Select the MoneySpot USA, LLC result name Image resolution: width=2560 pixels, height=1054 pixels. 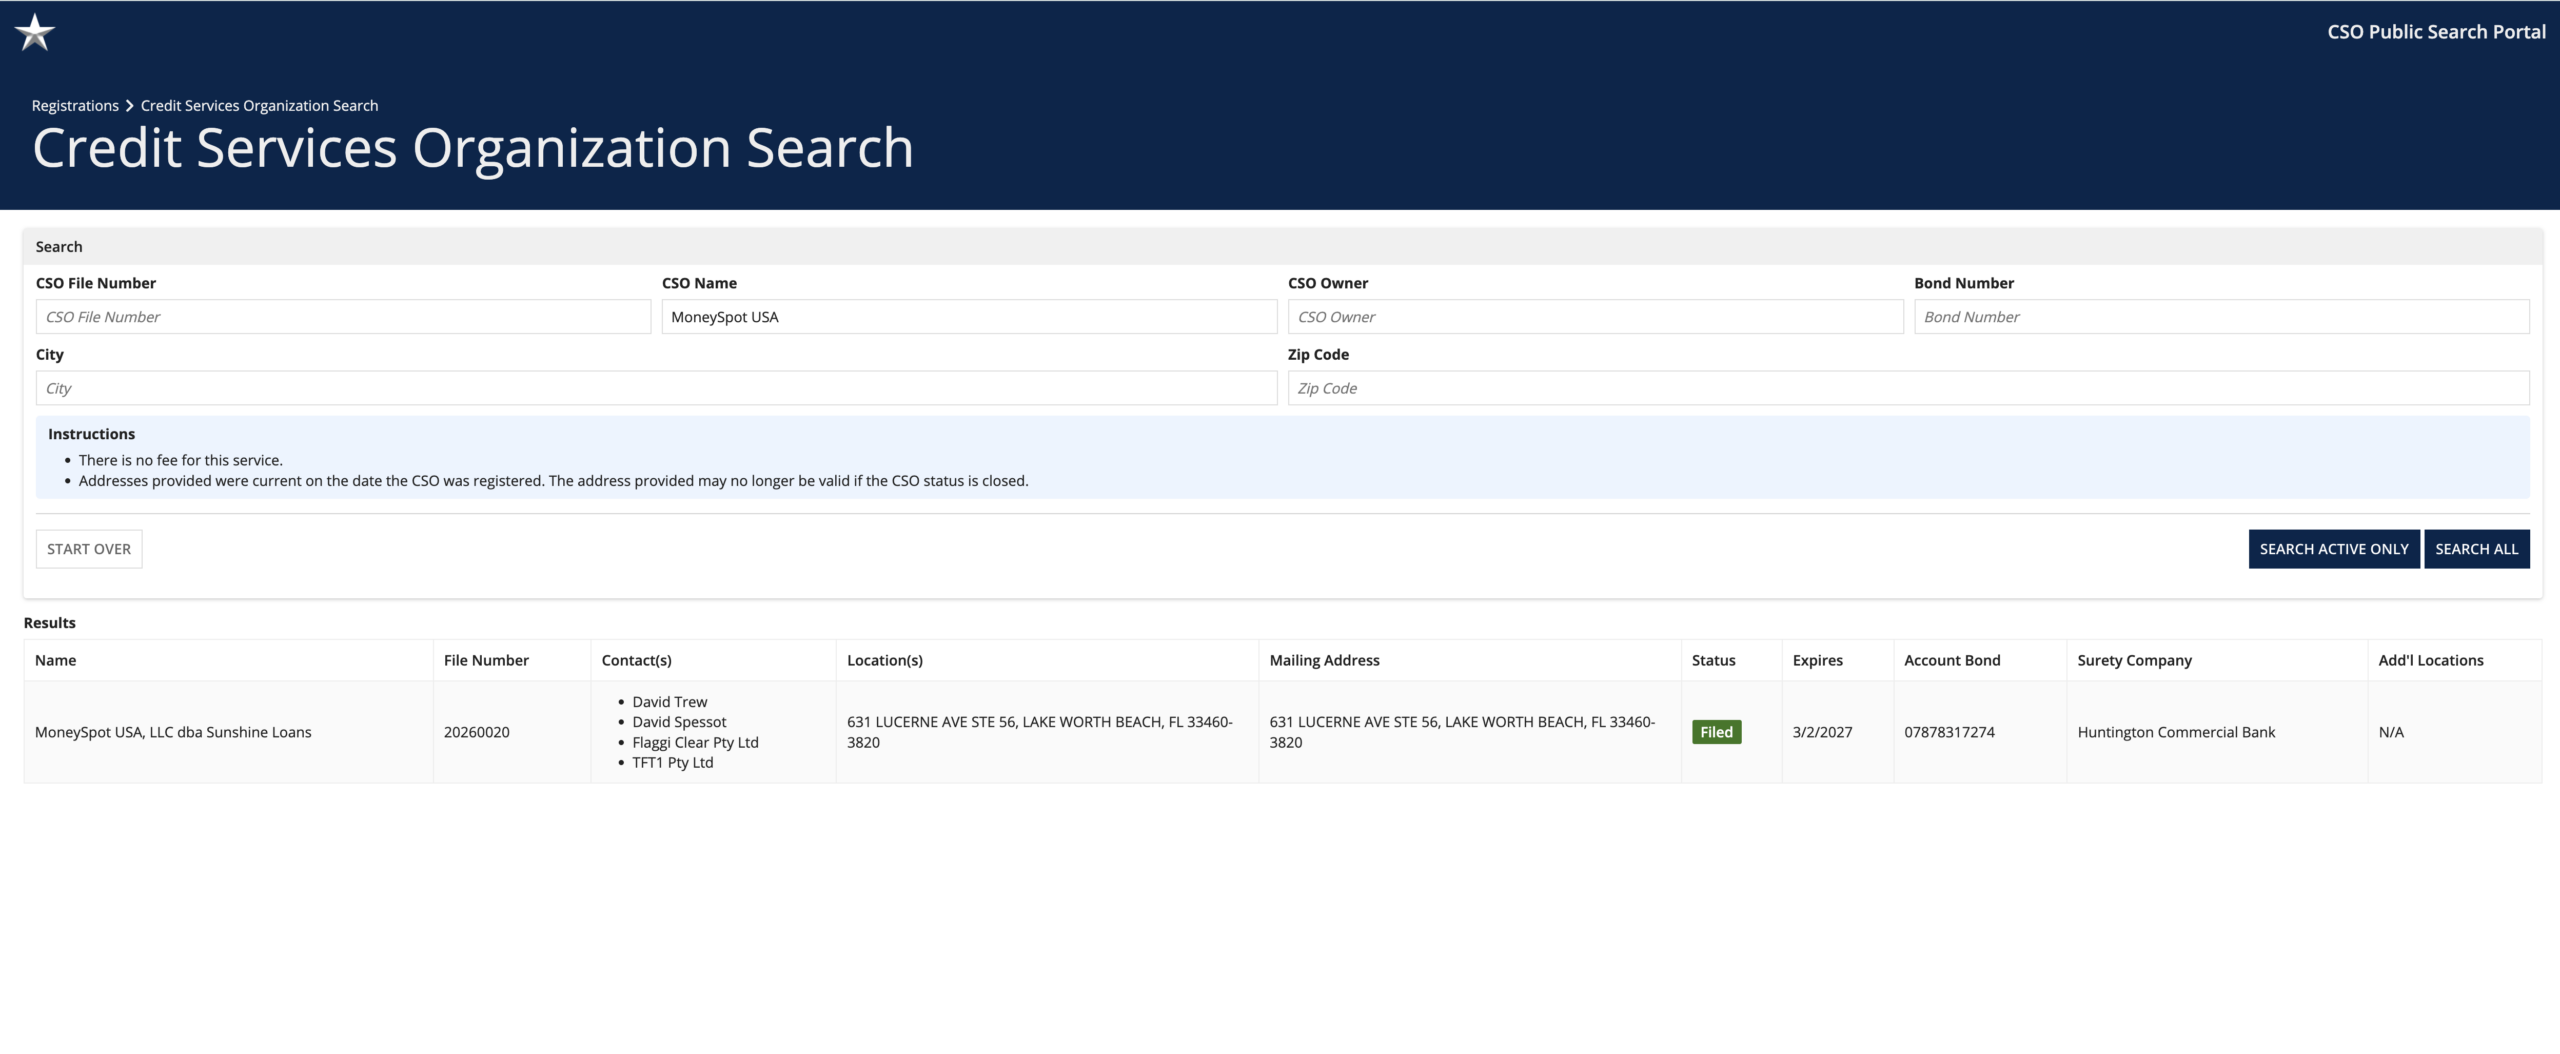click(173, 732)
